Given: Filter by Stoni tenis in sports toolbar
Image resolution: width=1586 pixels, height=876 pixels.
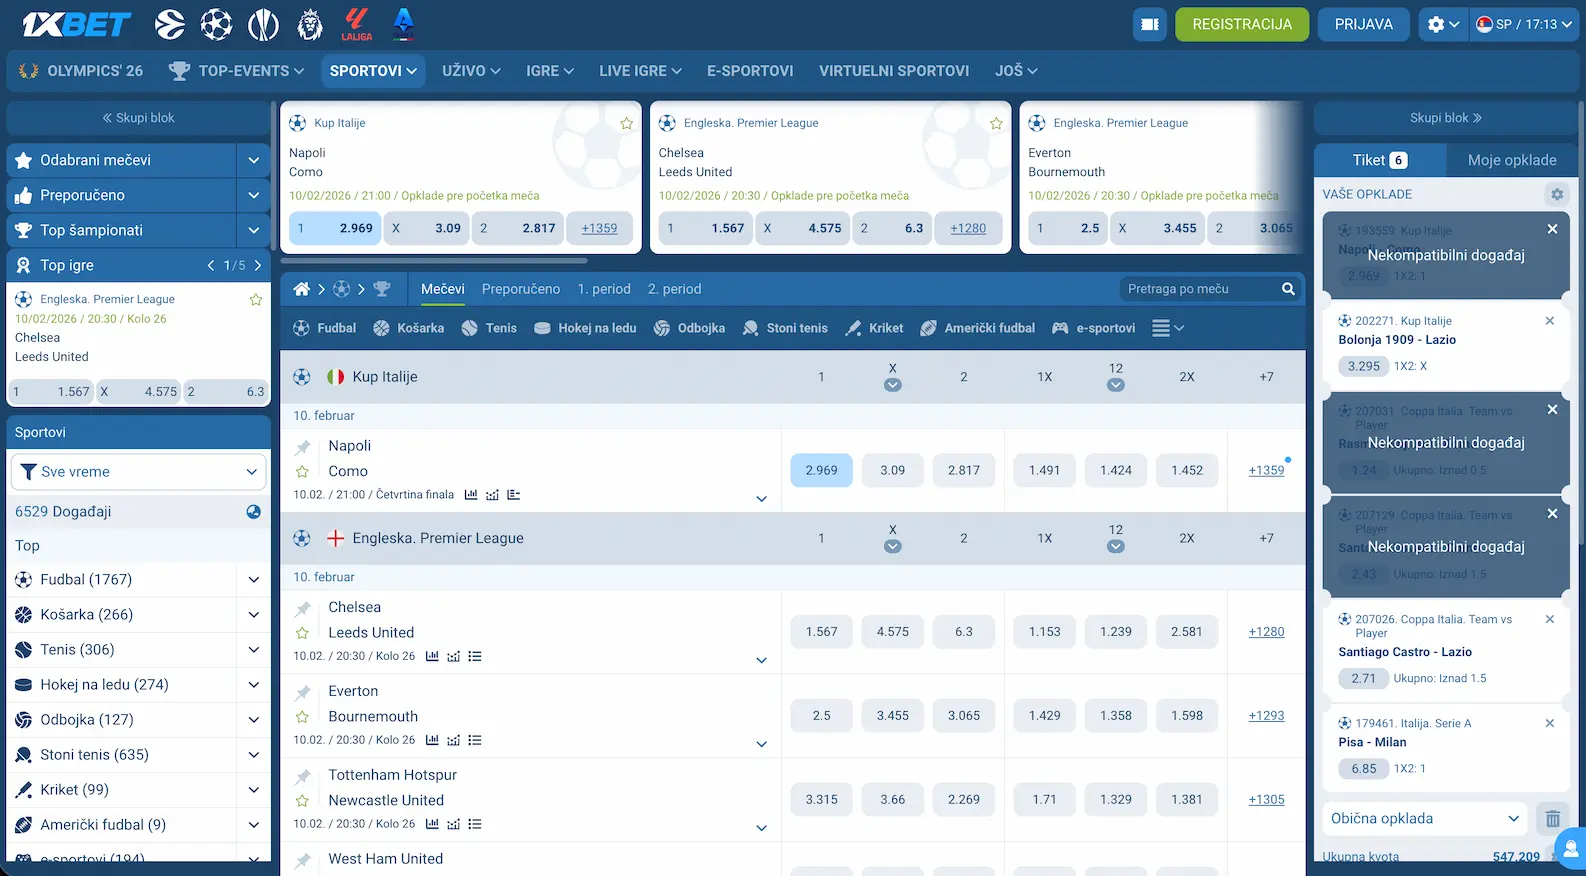Looking at the screenshot, I should click(x=785, y=328).
